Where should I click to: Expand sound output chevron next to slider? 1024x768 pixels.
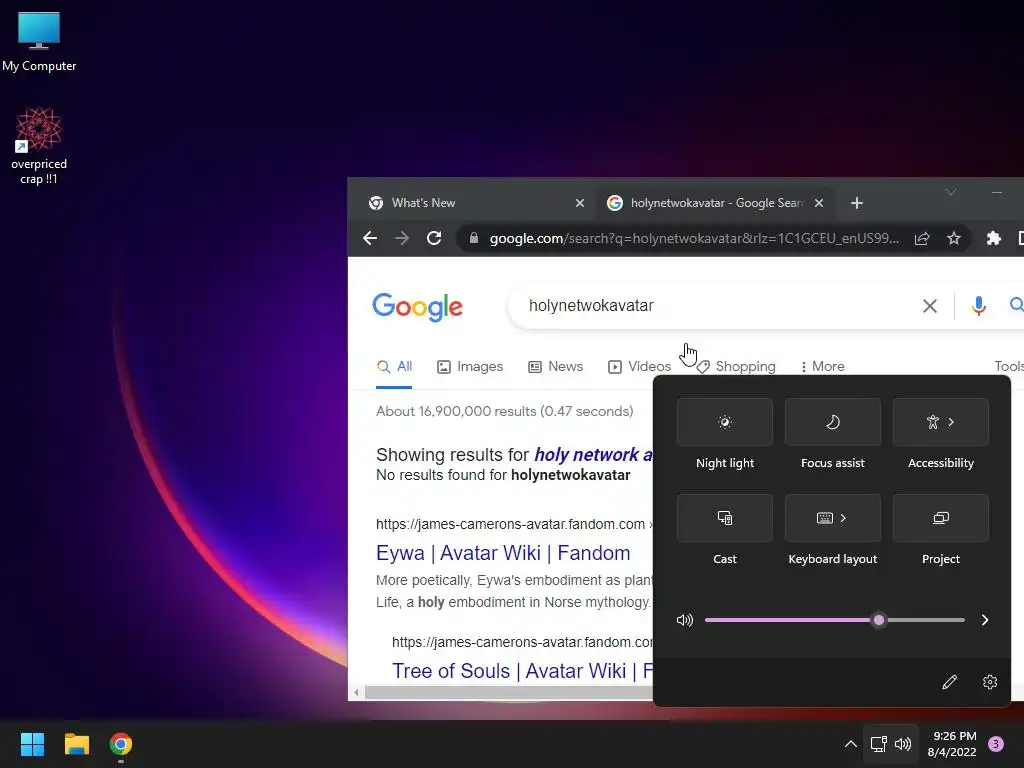pyautogui.click(x=985, y=620)
